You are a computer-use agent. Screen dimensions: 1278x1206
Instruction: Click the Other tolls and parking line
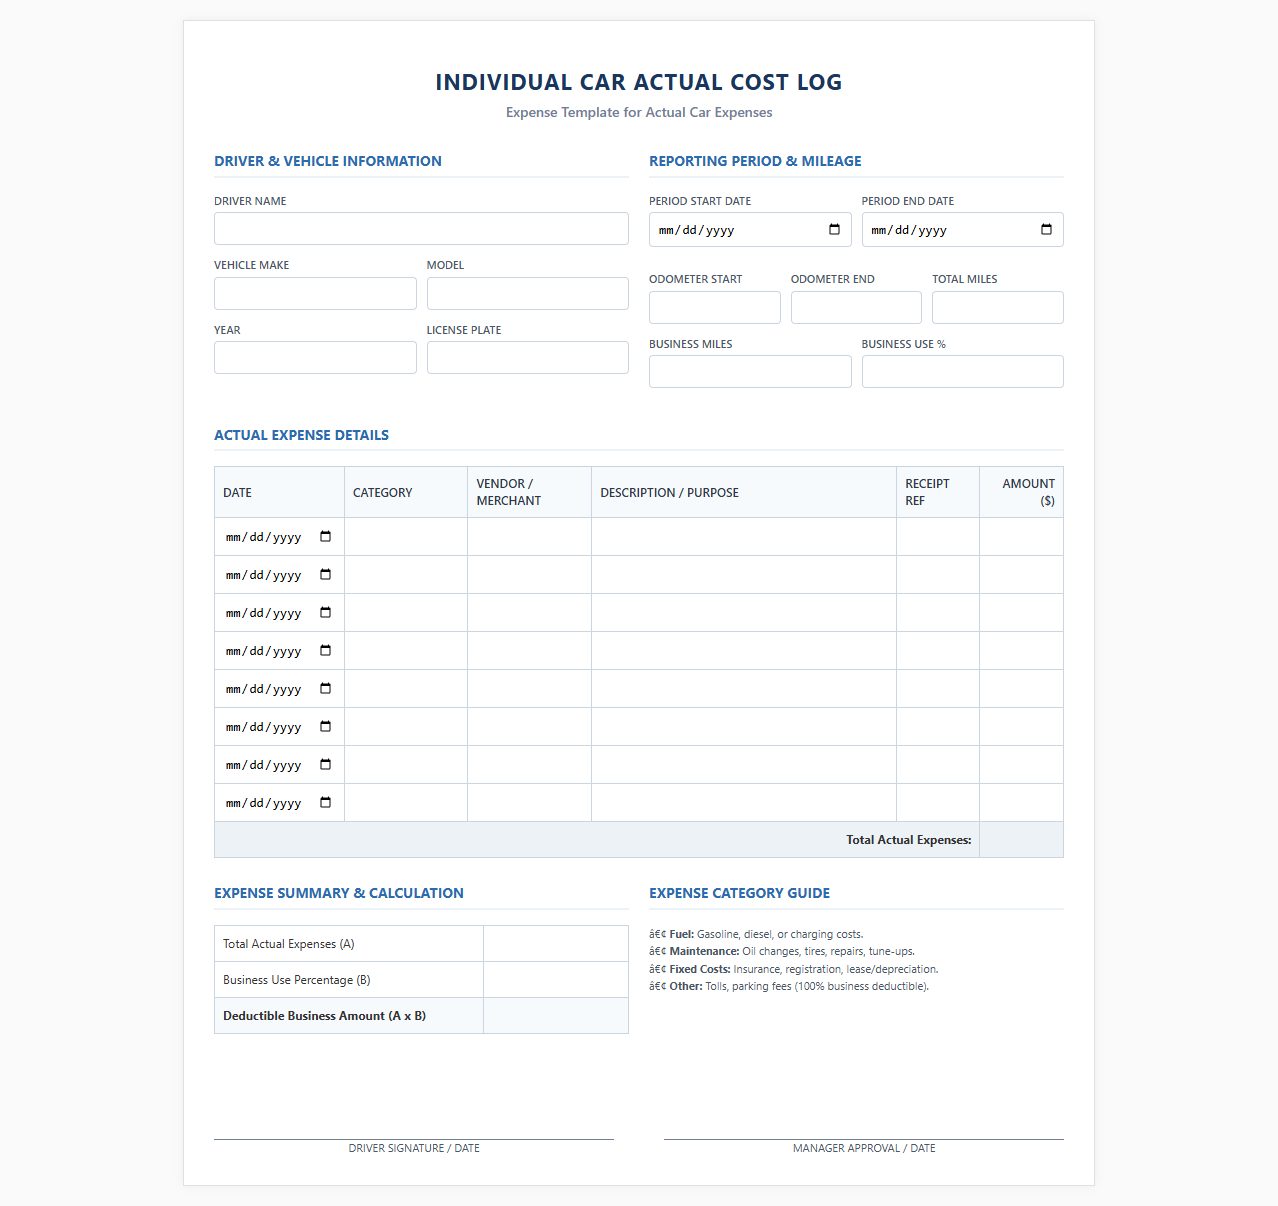click(x=789, y=986)
